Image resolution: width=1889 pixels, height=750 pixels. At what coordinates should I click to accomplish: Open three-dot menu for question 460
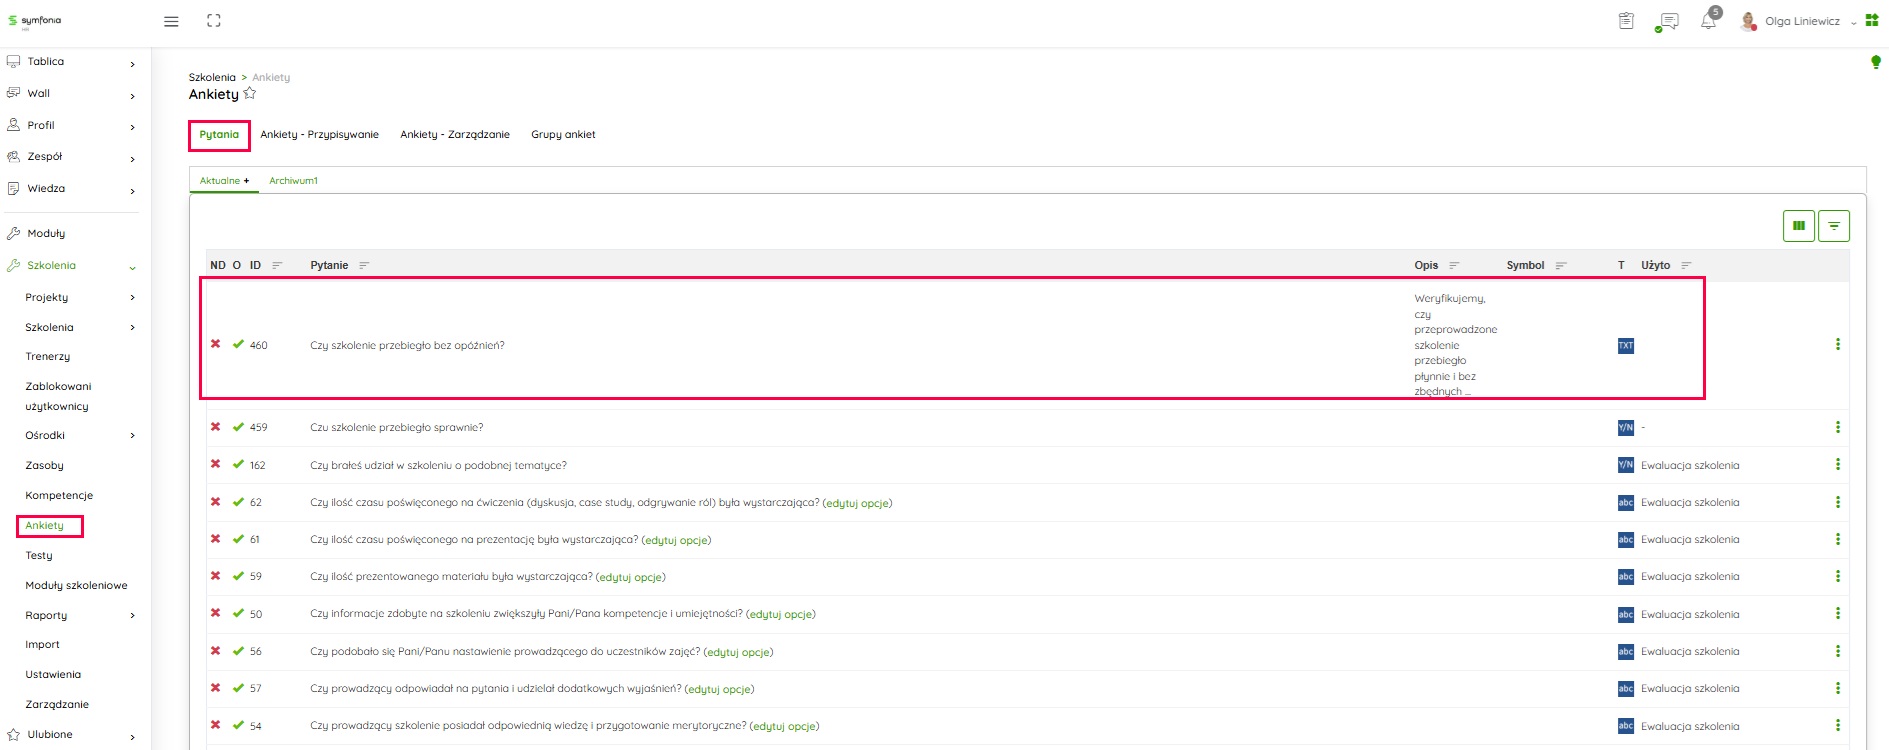1837,345
